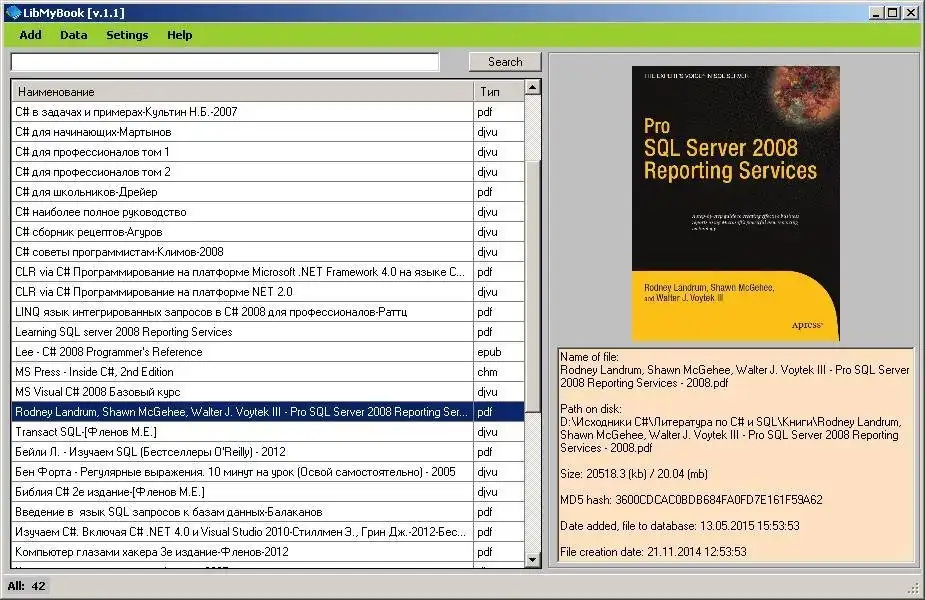The width and height of the screenshot is (925, 600).
Task: Open the Add menu
Action: pos(30,35)
